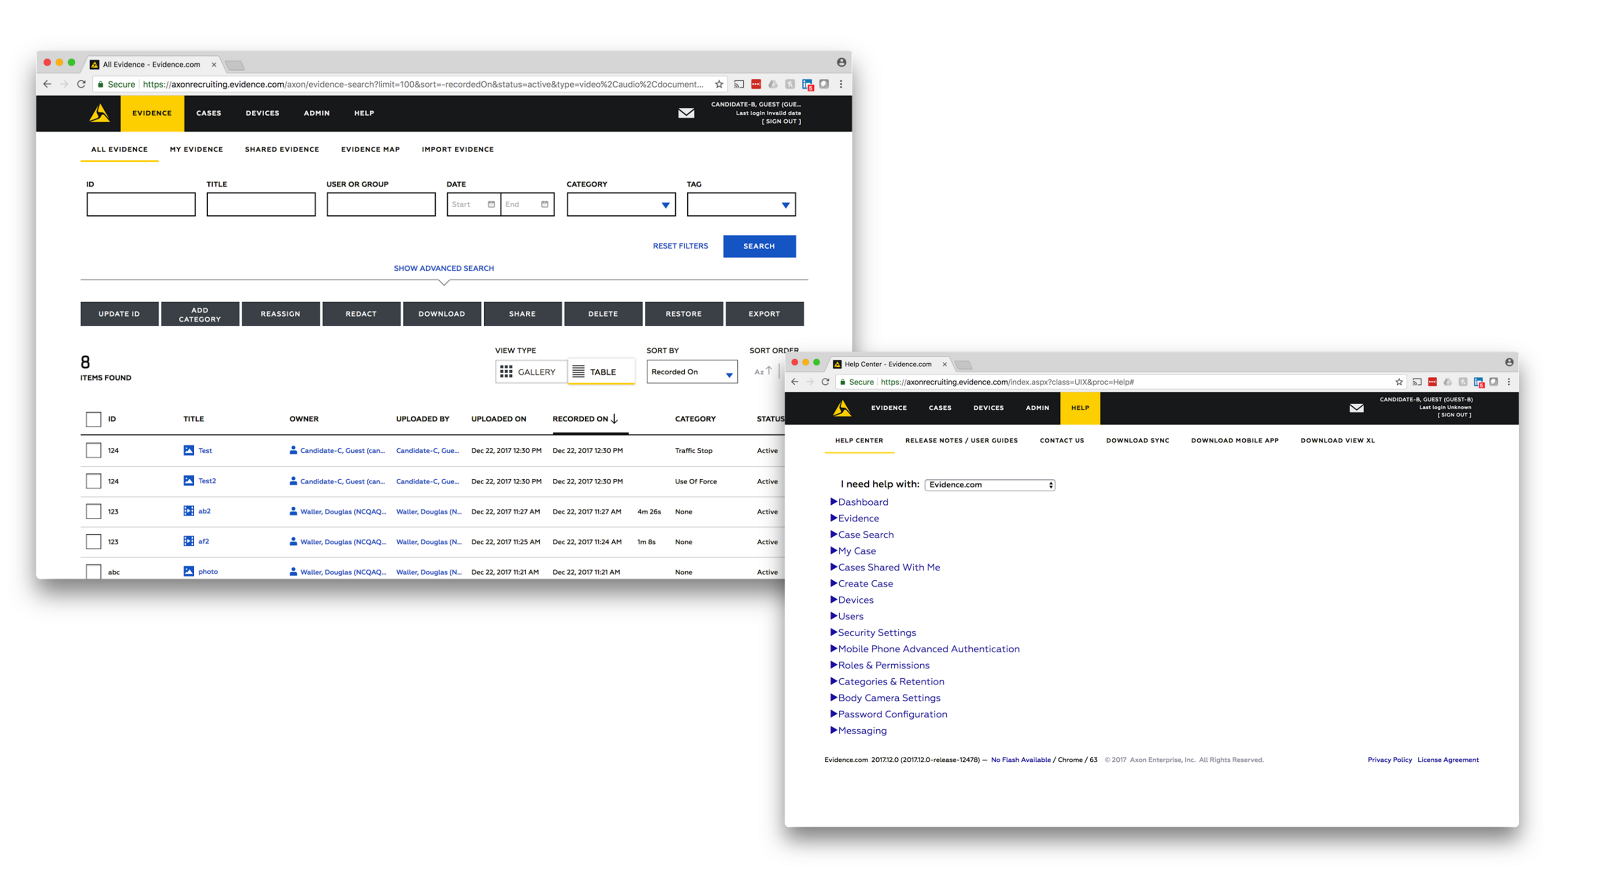Reload the page in All Evidence window
1600x895 pixels.
(x=81, y=84)
